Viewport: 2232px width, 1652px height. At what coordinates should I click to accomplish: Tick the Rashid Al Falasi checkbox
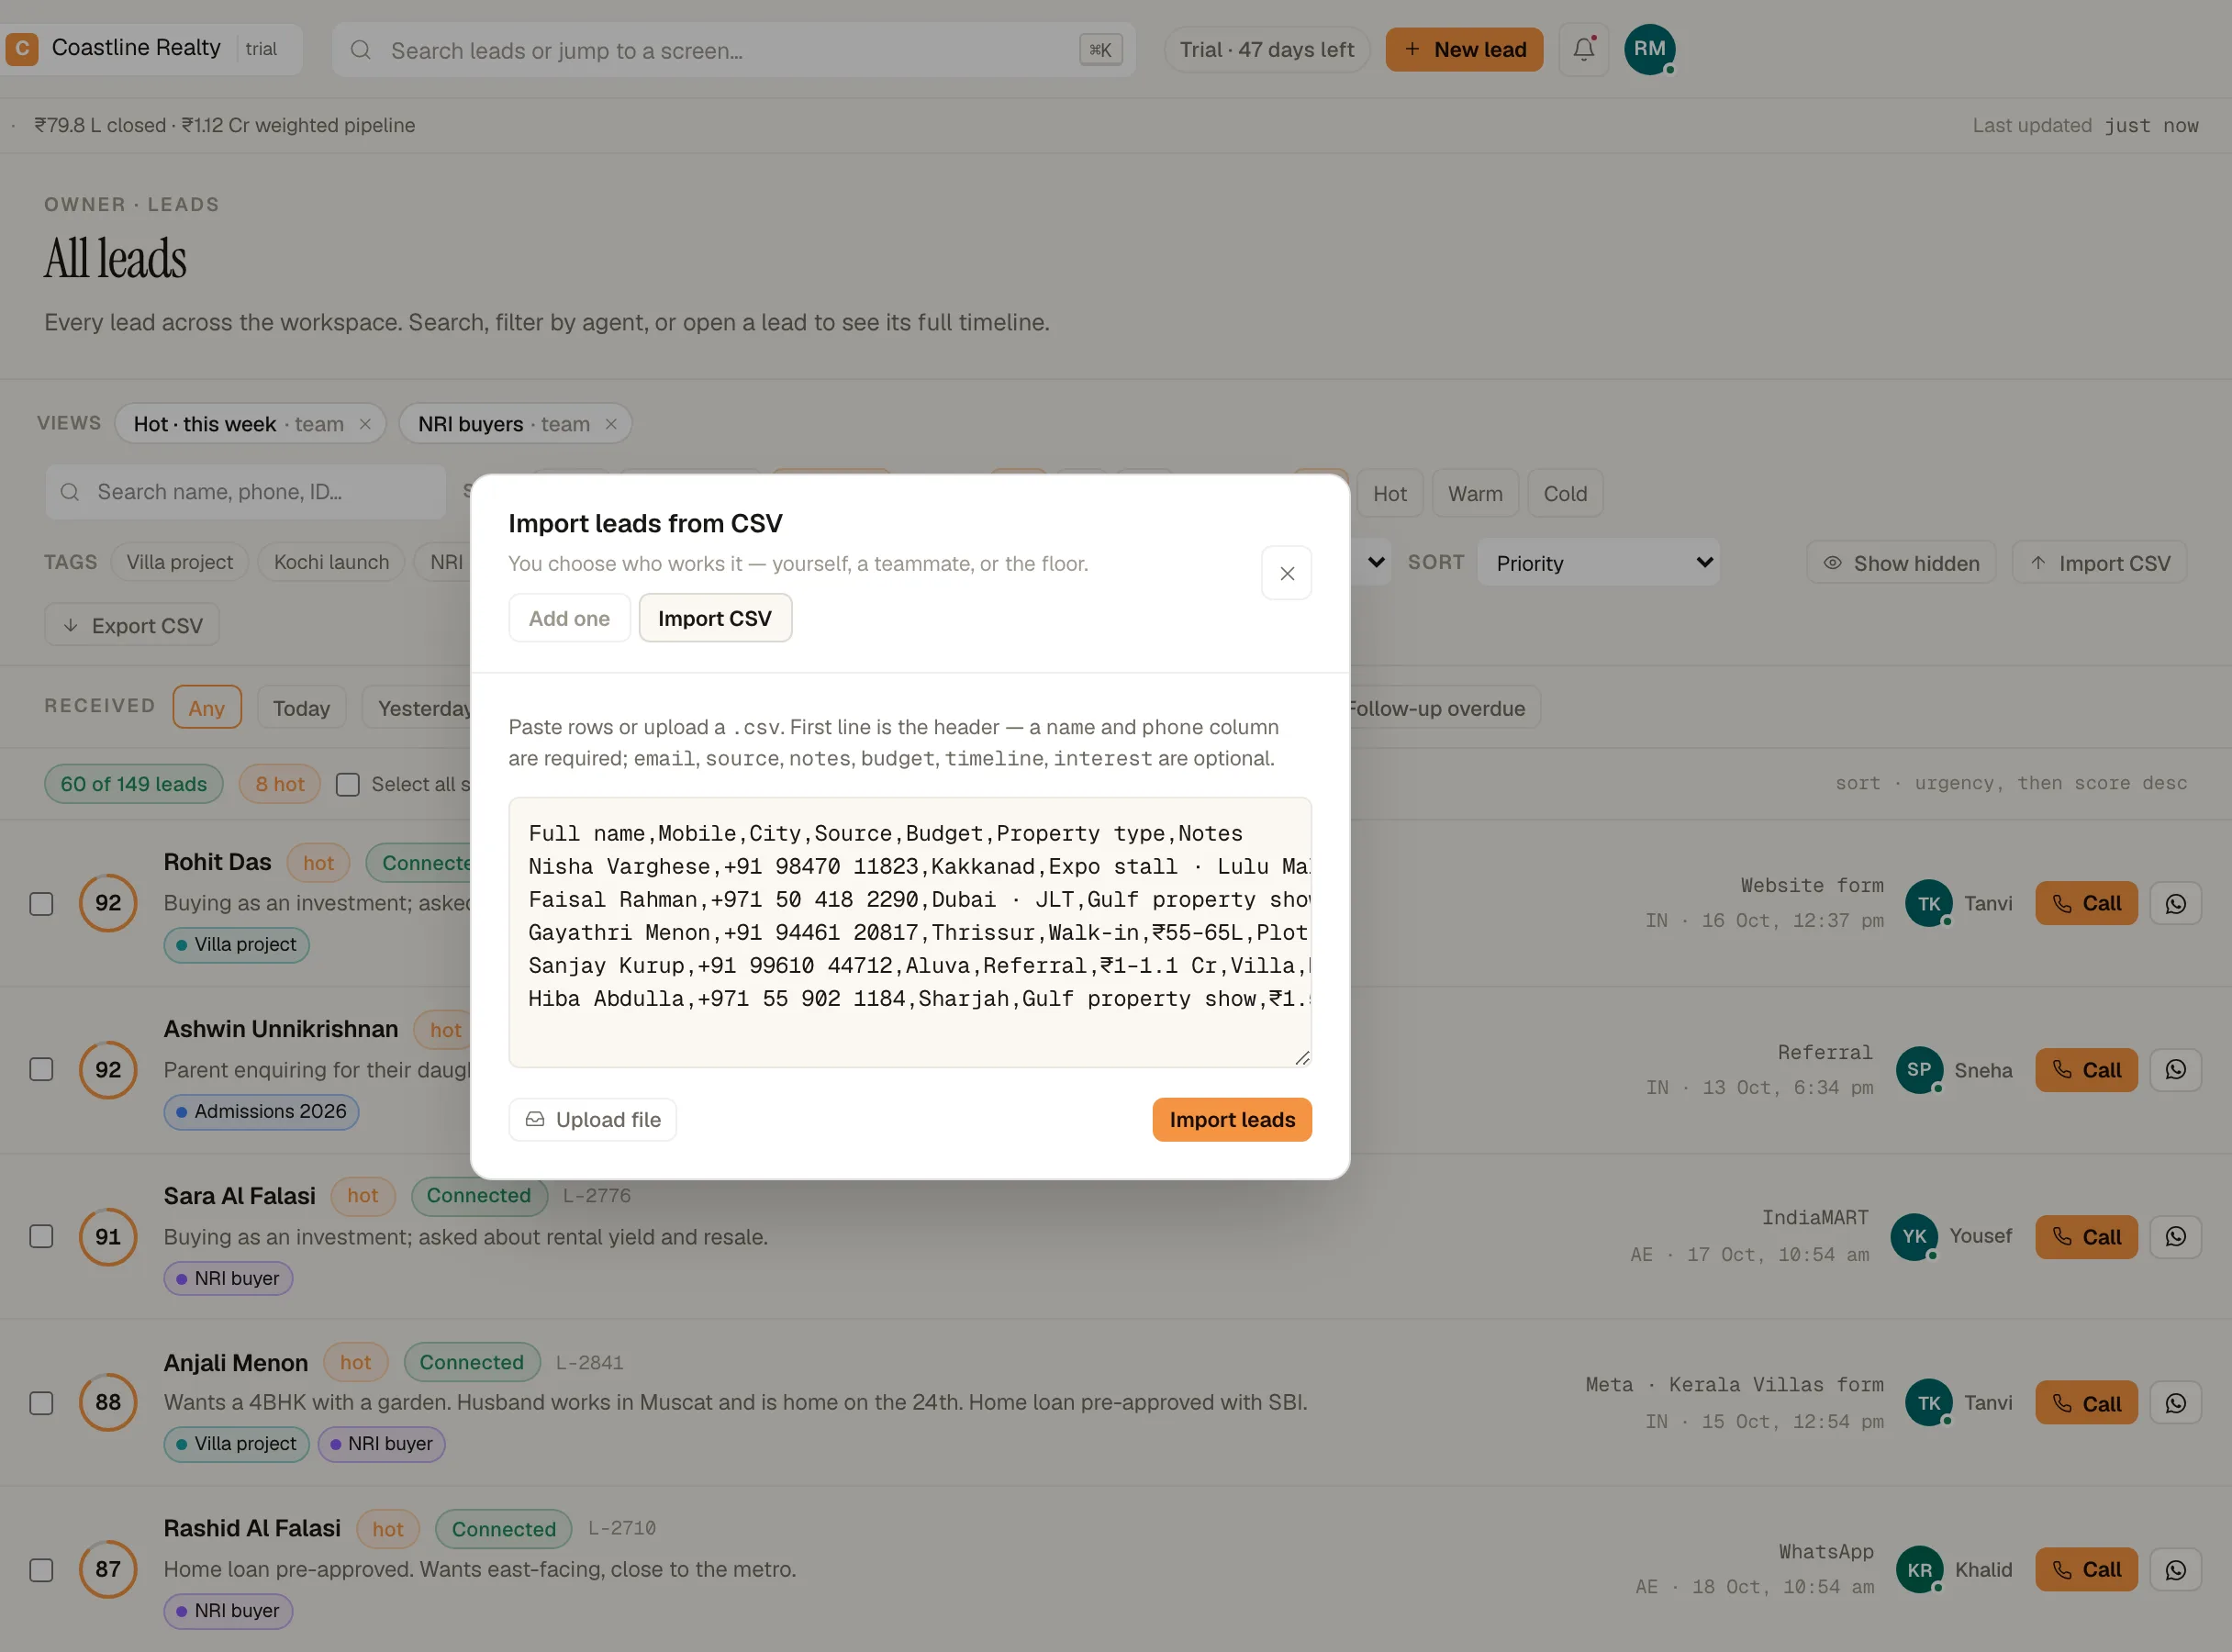[x=41, y=1570]
